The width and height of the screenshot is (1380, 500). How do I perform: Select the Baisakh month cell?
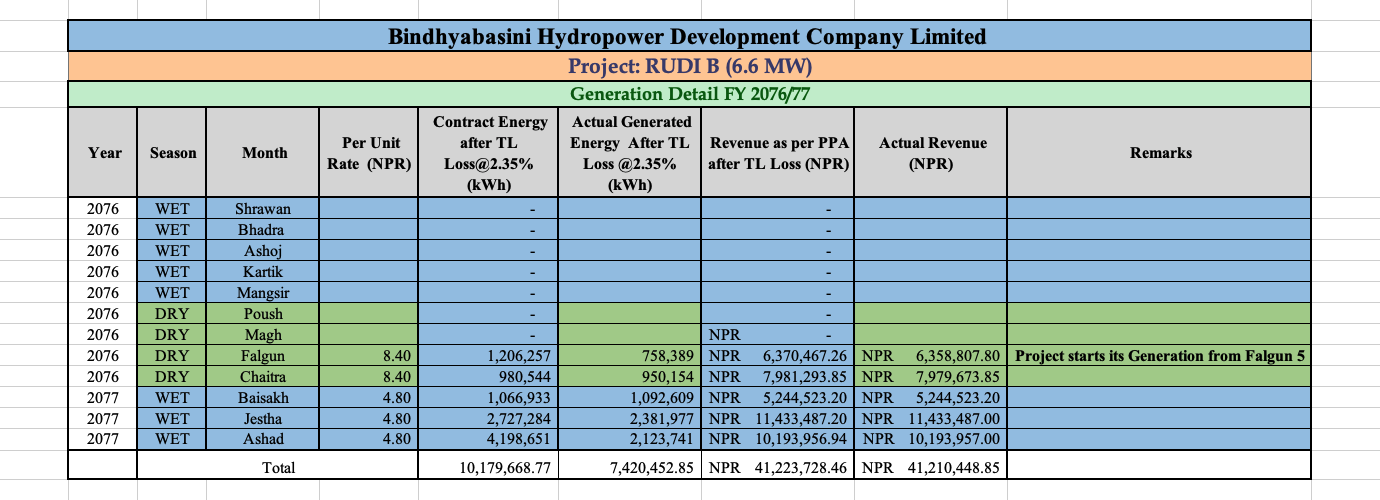[264, 398]
